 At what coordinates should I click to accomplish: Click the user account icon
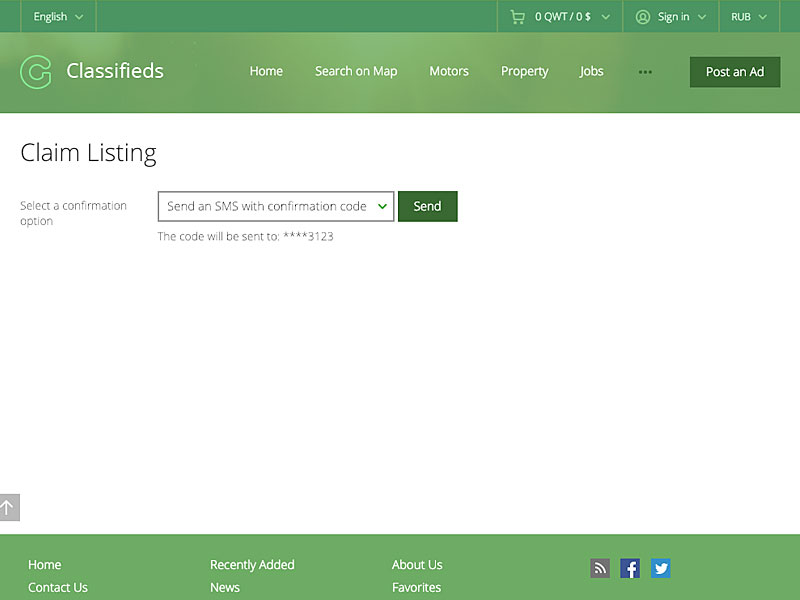642,17
